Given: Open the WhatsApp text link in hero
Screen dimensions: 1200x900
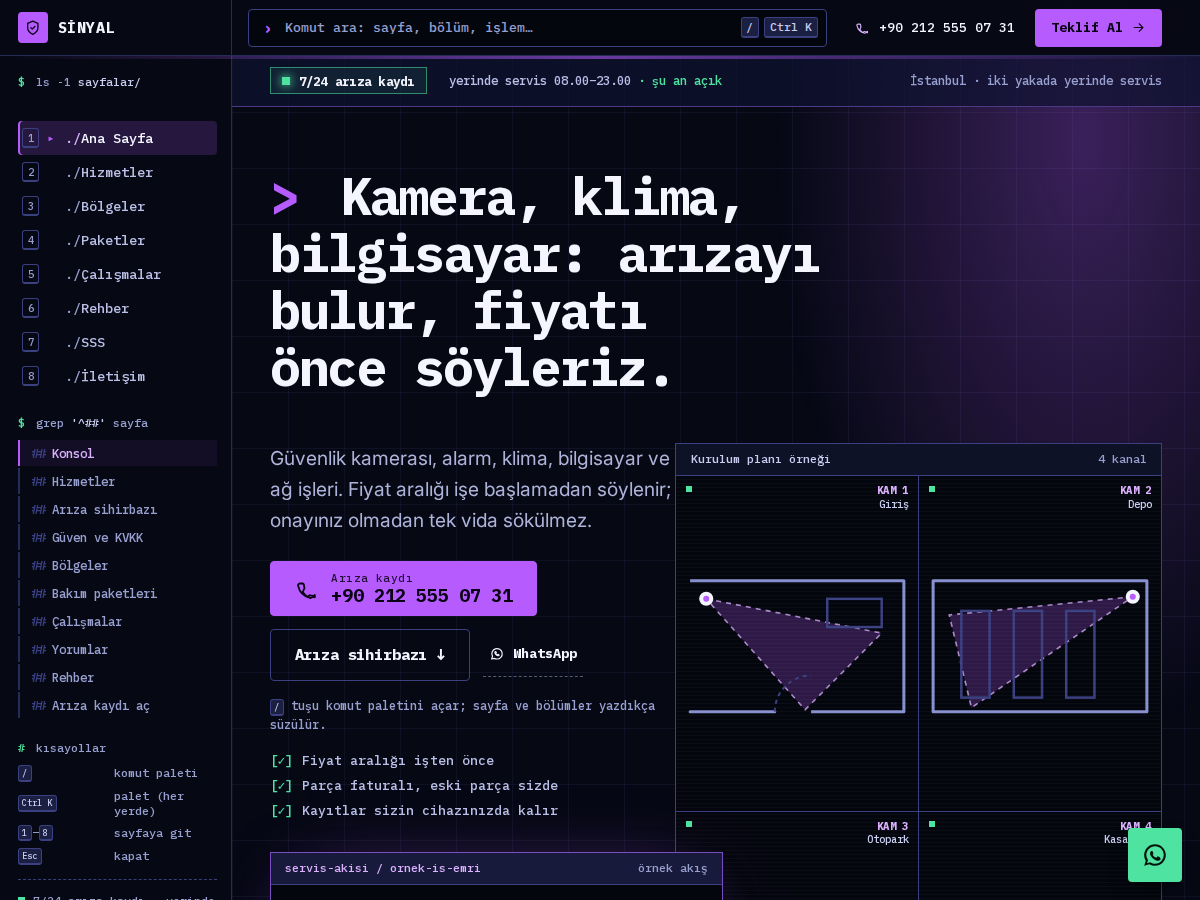Looking at the screenshot, I should (x=533, y=654).
